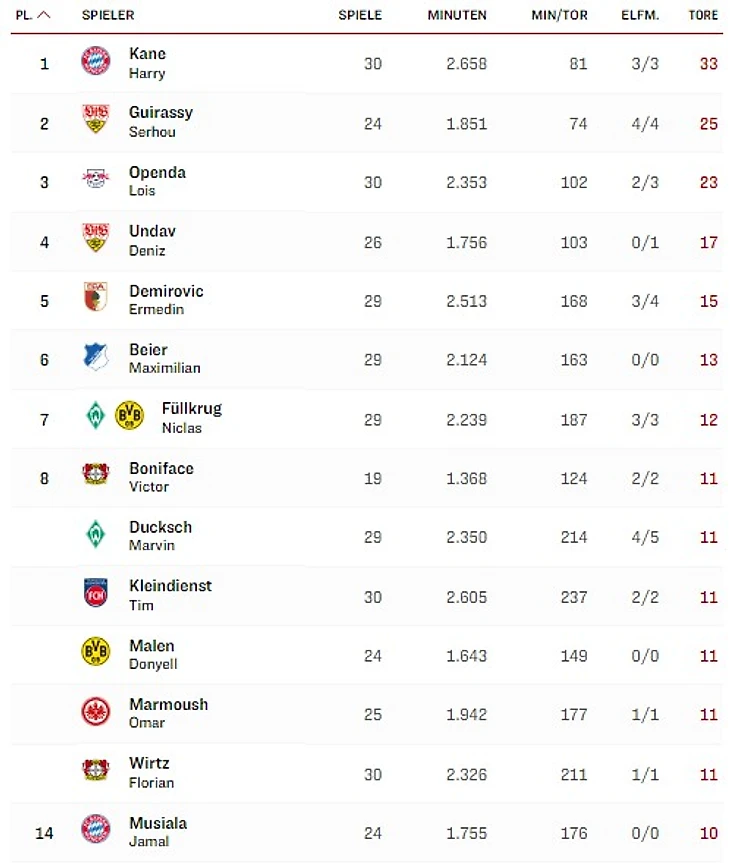Viewport: 730px width, 863px height.
Task: Click Werder Bremen crest beside Ducksch
Action: (x=96, y=534)
